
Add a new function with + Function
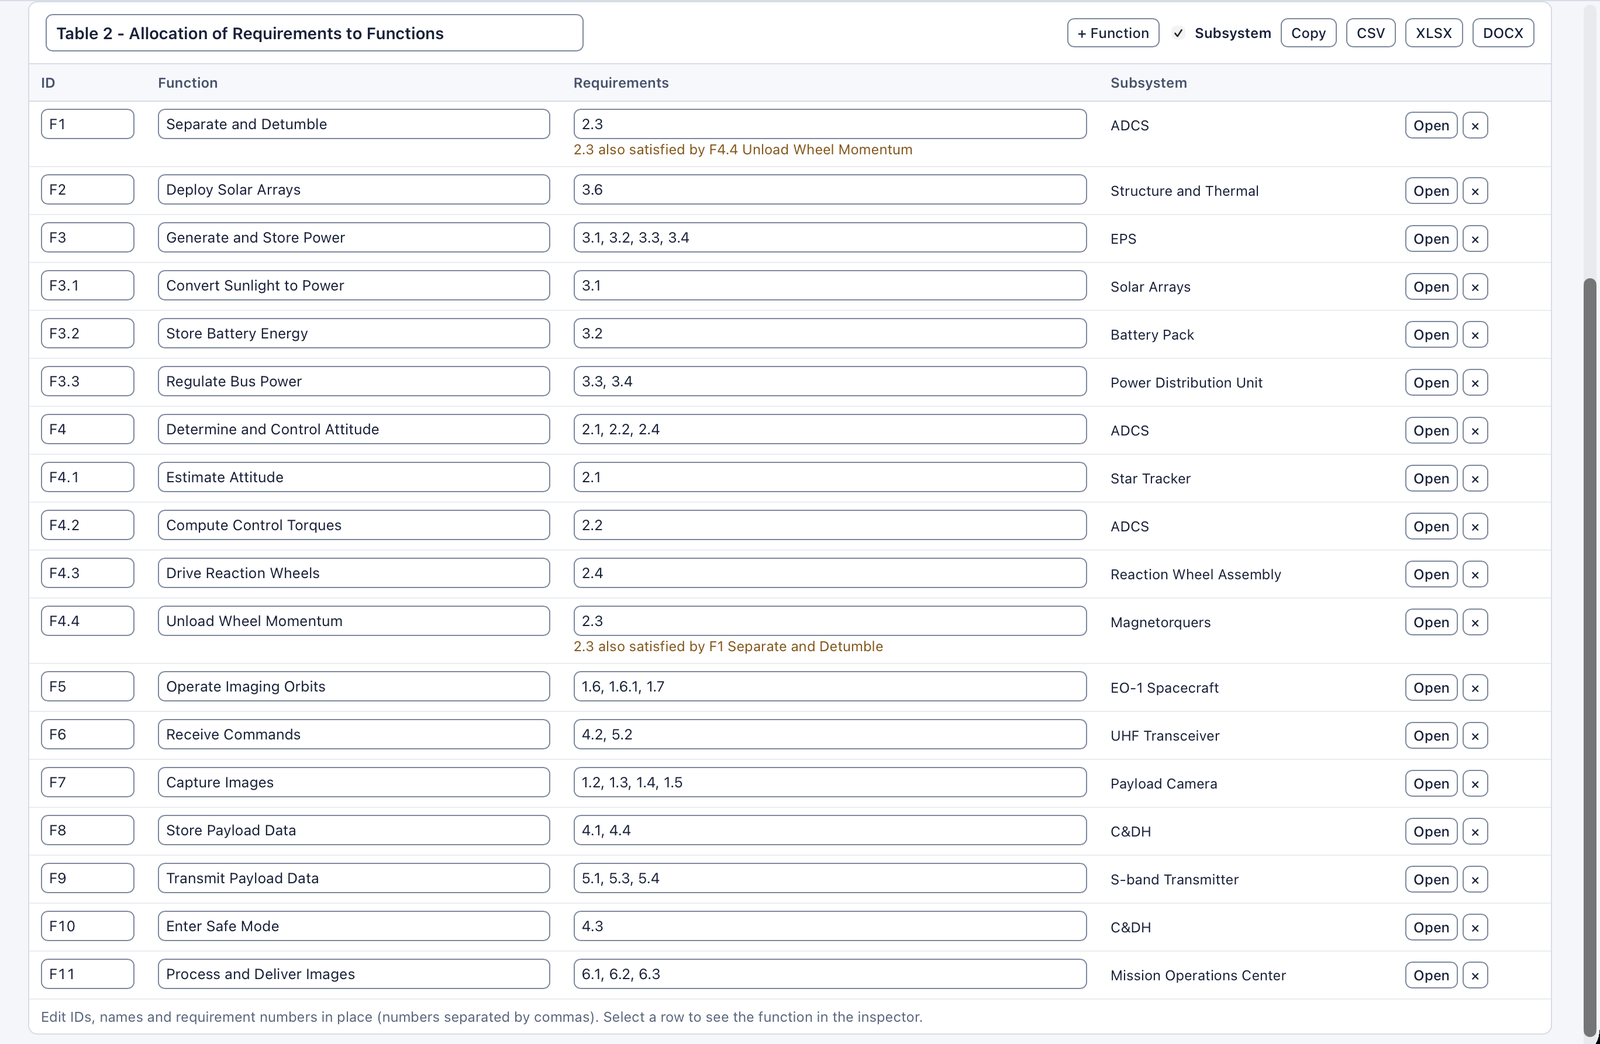tap(1113, 33)
